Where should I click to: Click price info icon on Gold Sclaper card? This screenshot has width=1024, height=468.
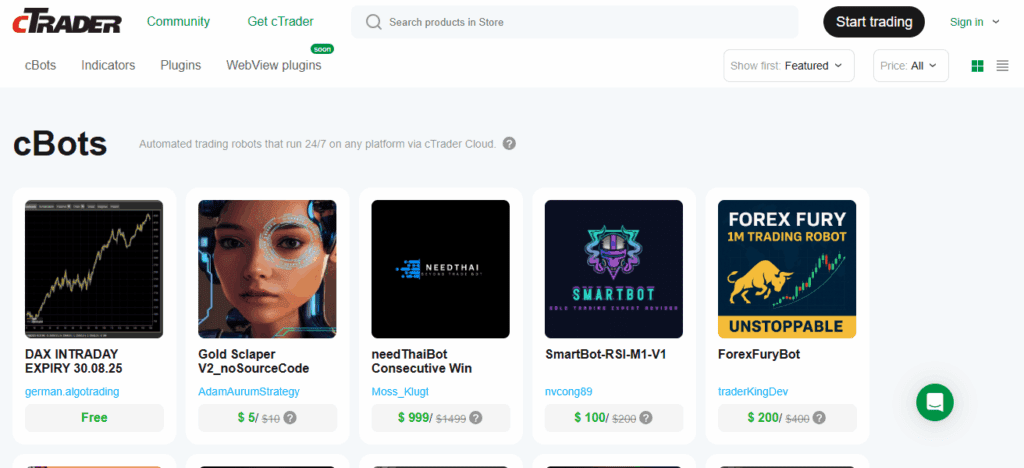(291, 418)
